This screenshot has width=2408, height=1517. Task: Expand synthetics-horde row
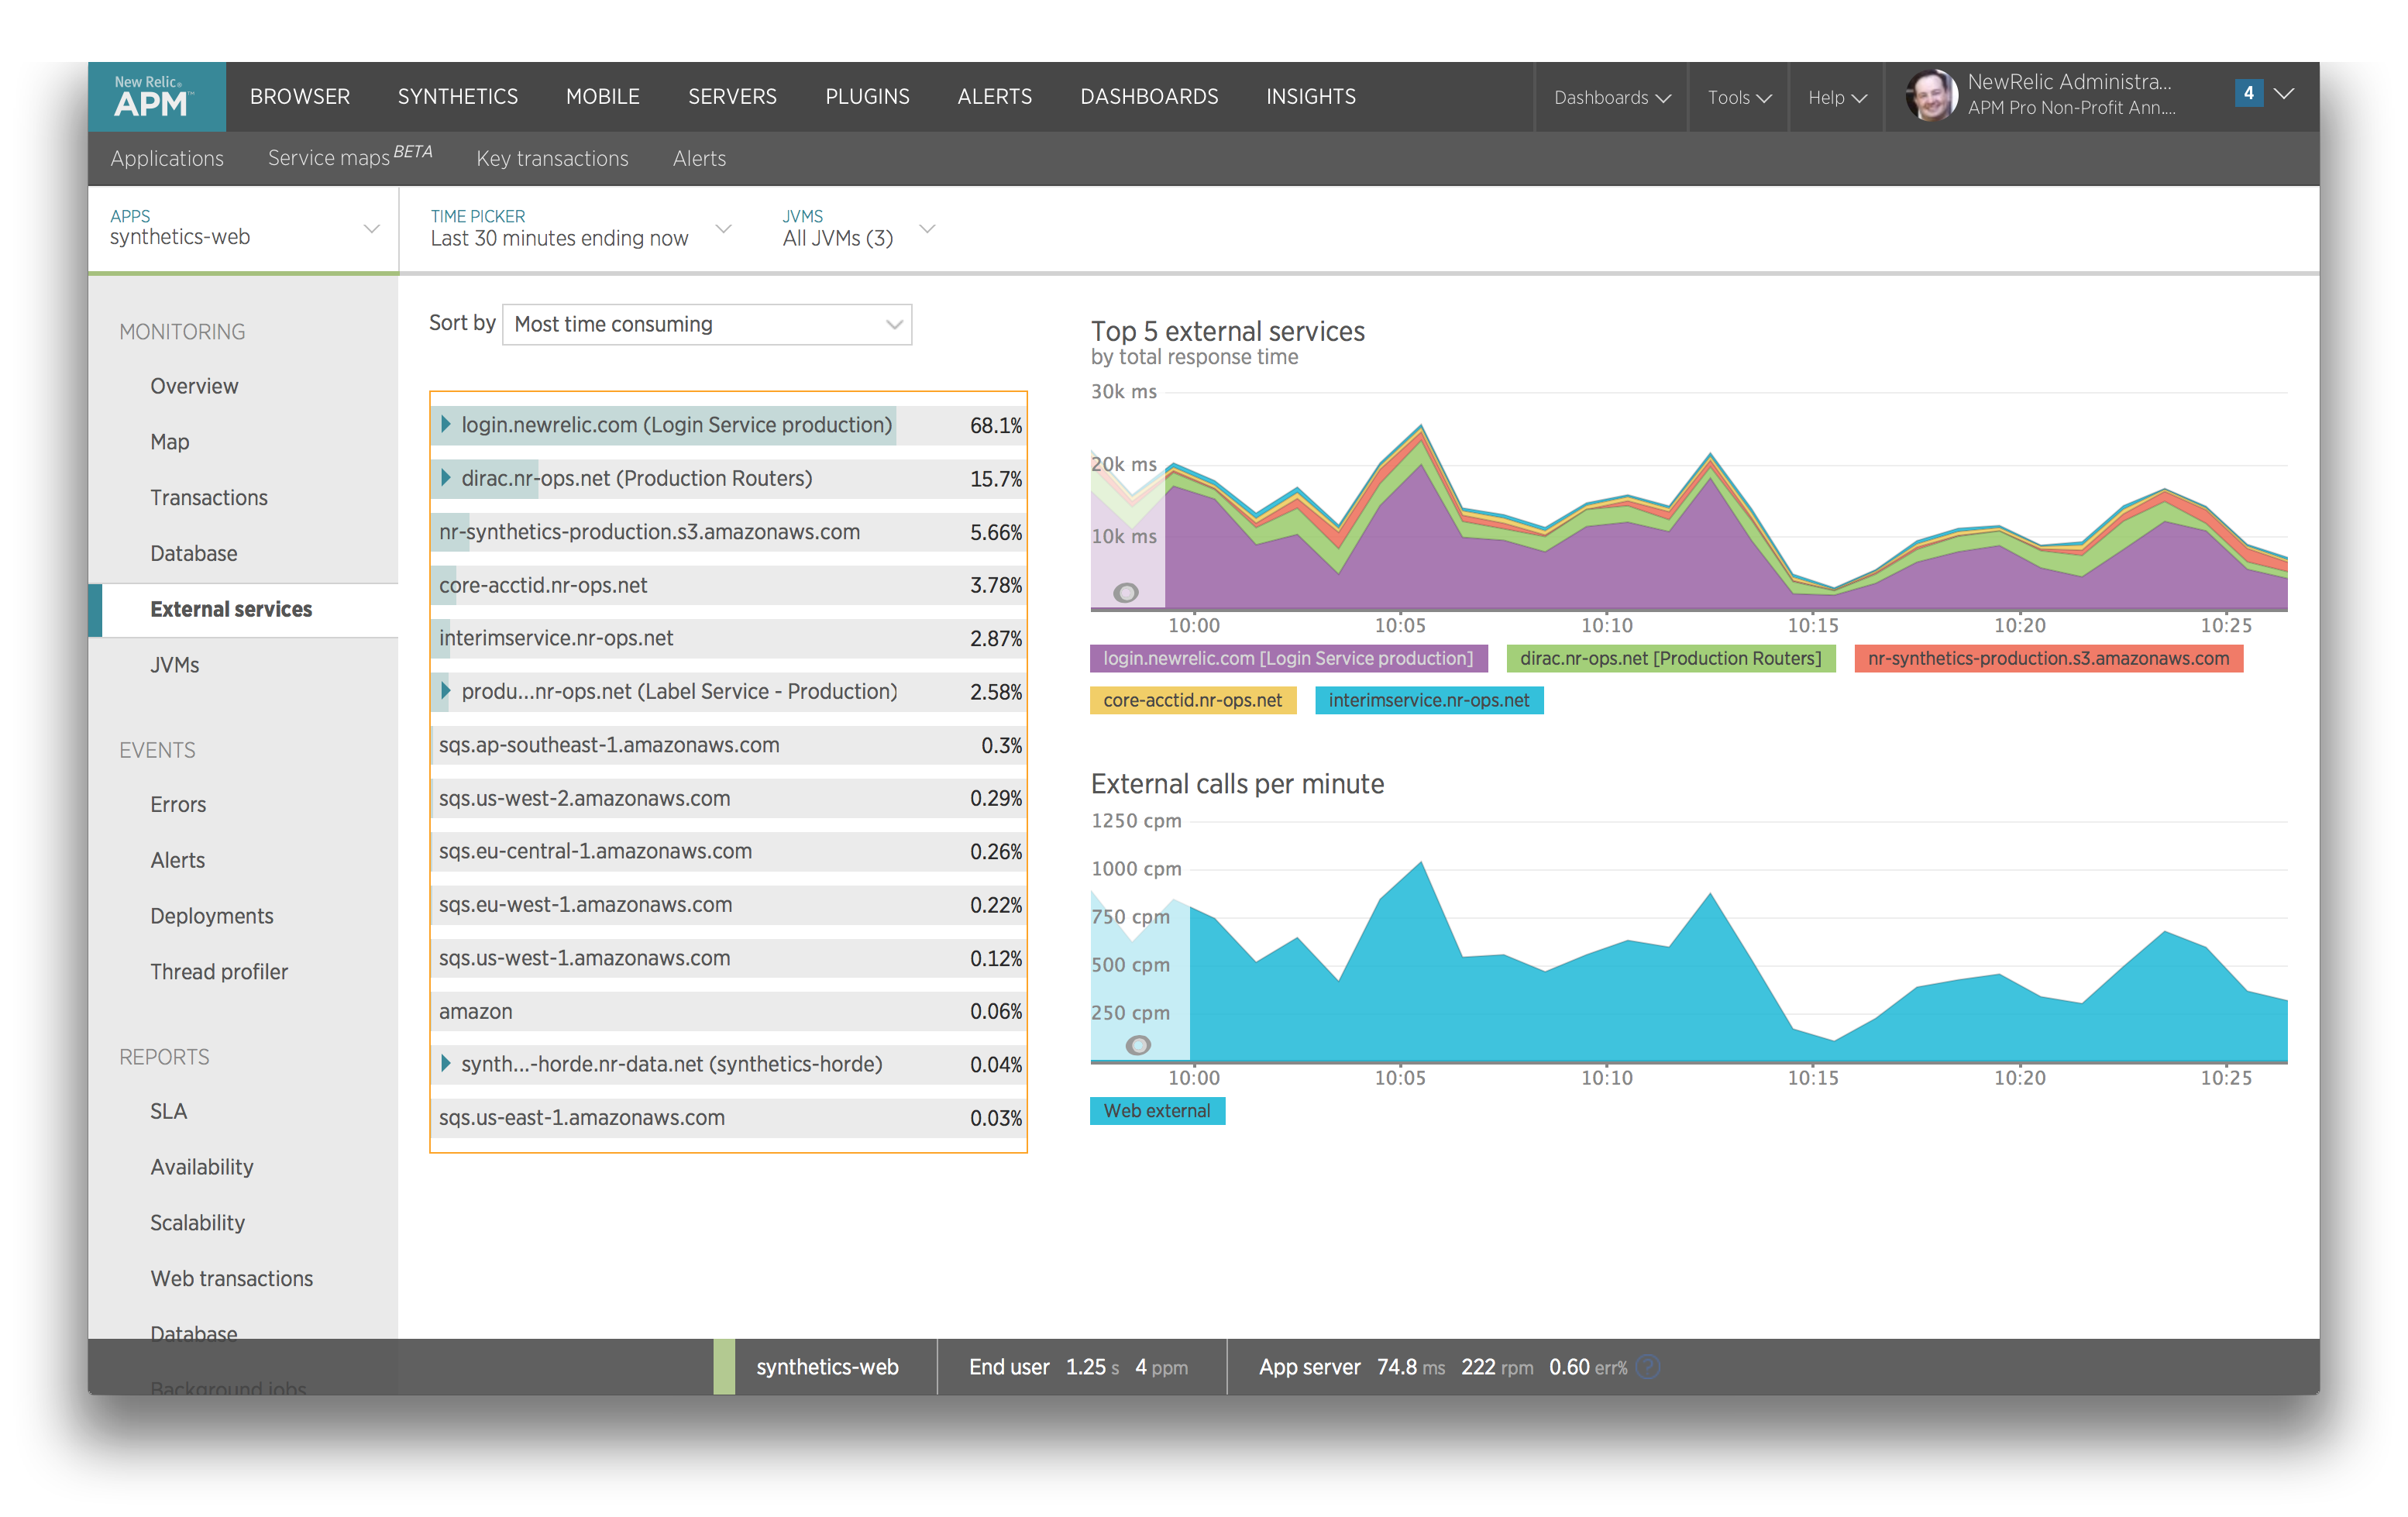(446, 1062)
